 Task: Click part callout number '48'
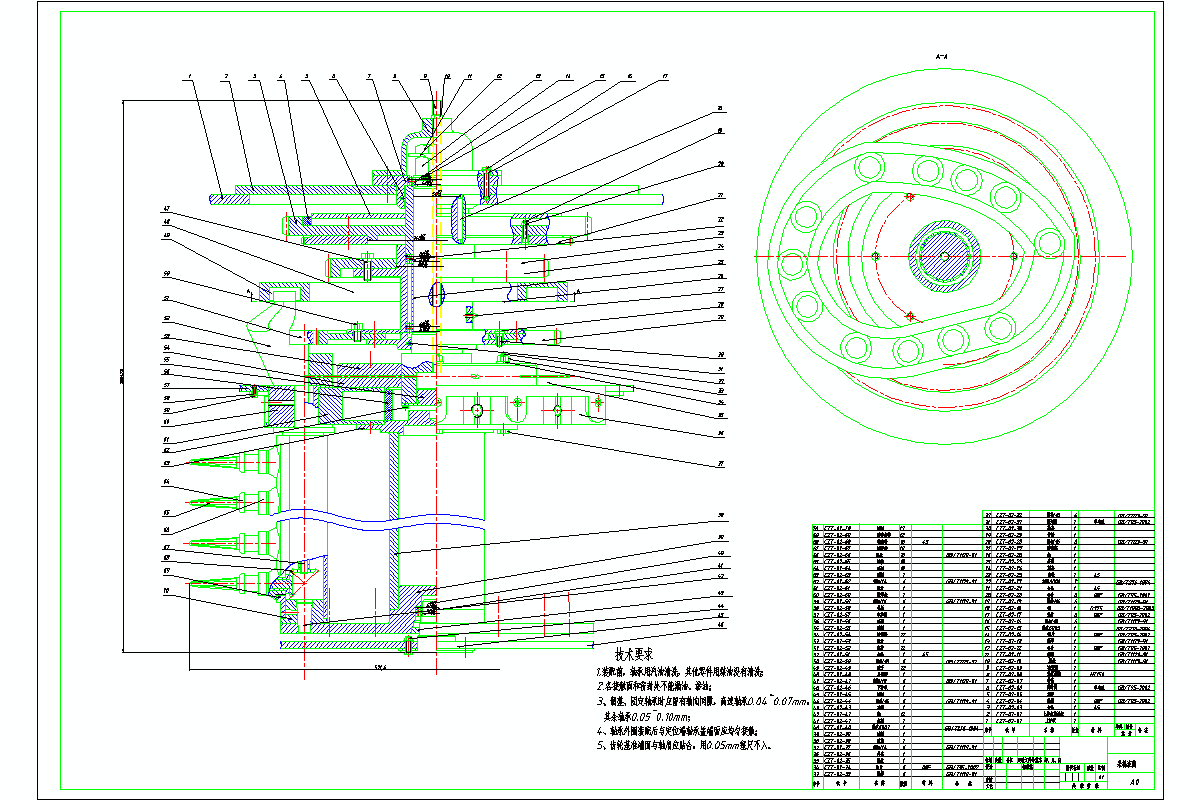(166, 222)
